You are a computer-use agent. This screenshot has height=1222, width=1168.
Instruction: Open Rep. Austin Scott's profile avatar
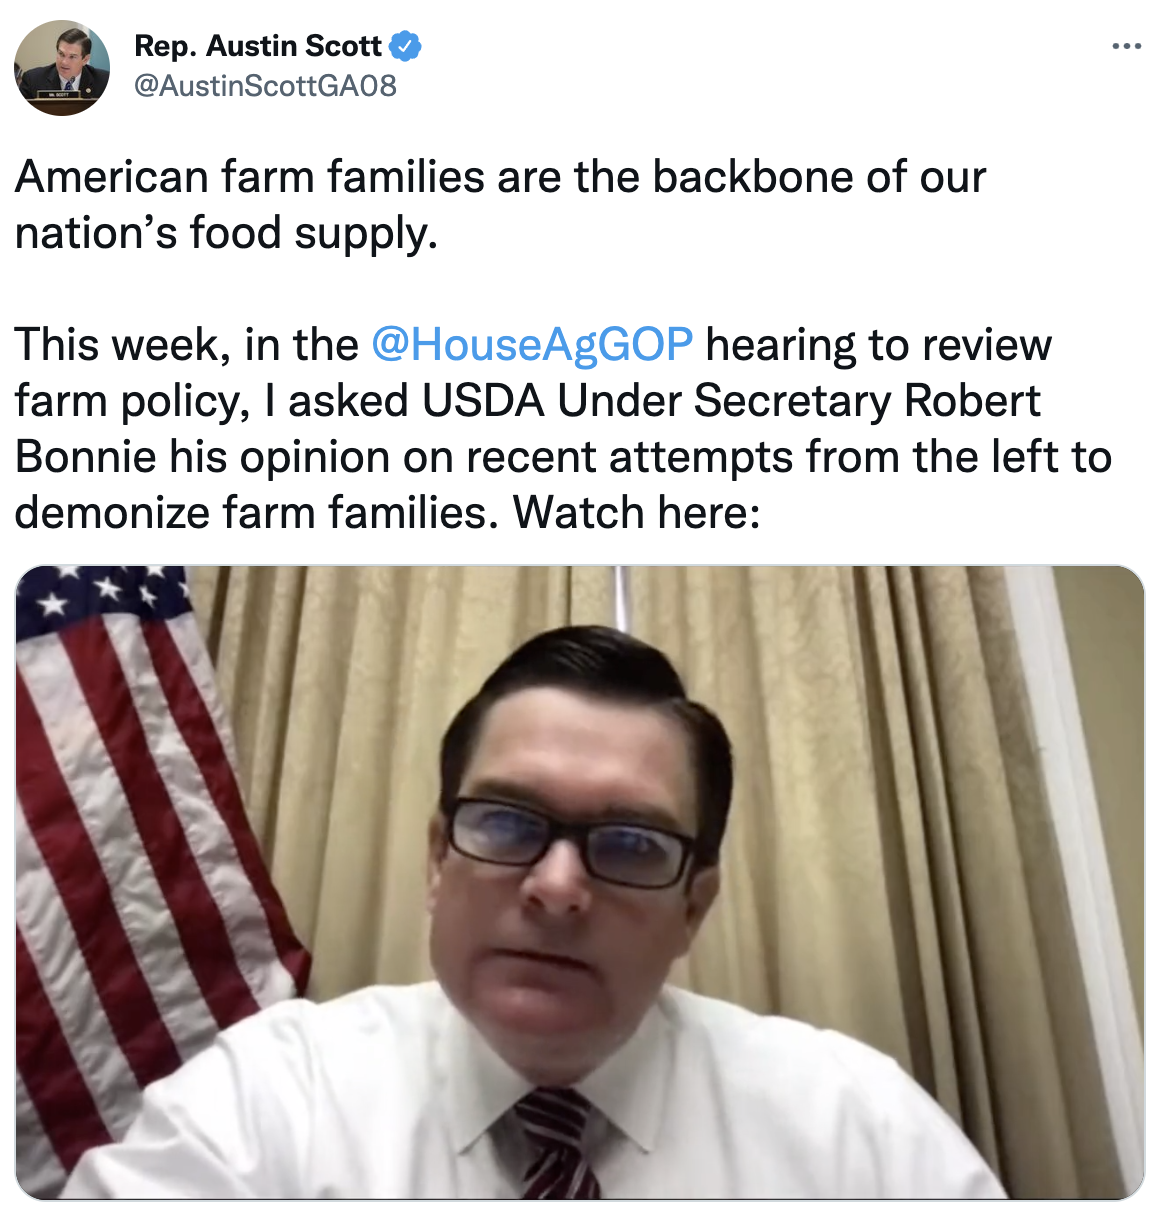tap(62, 68)
